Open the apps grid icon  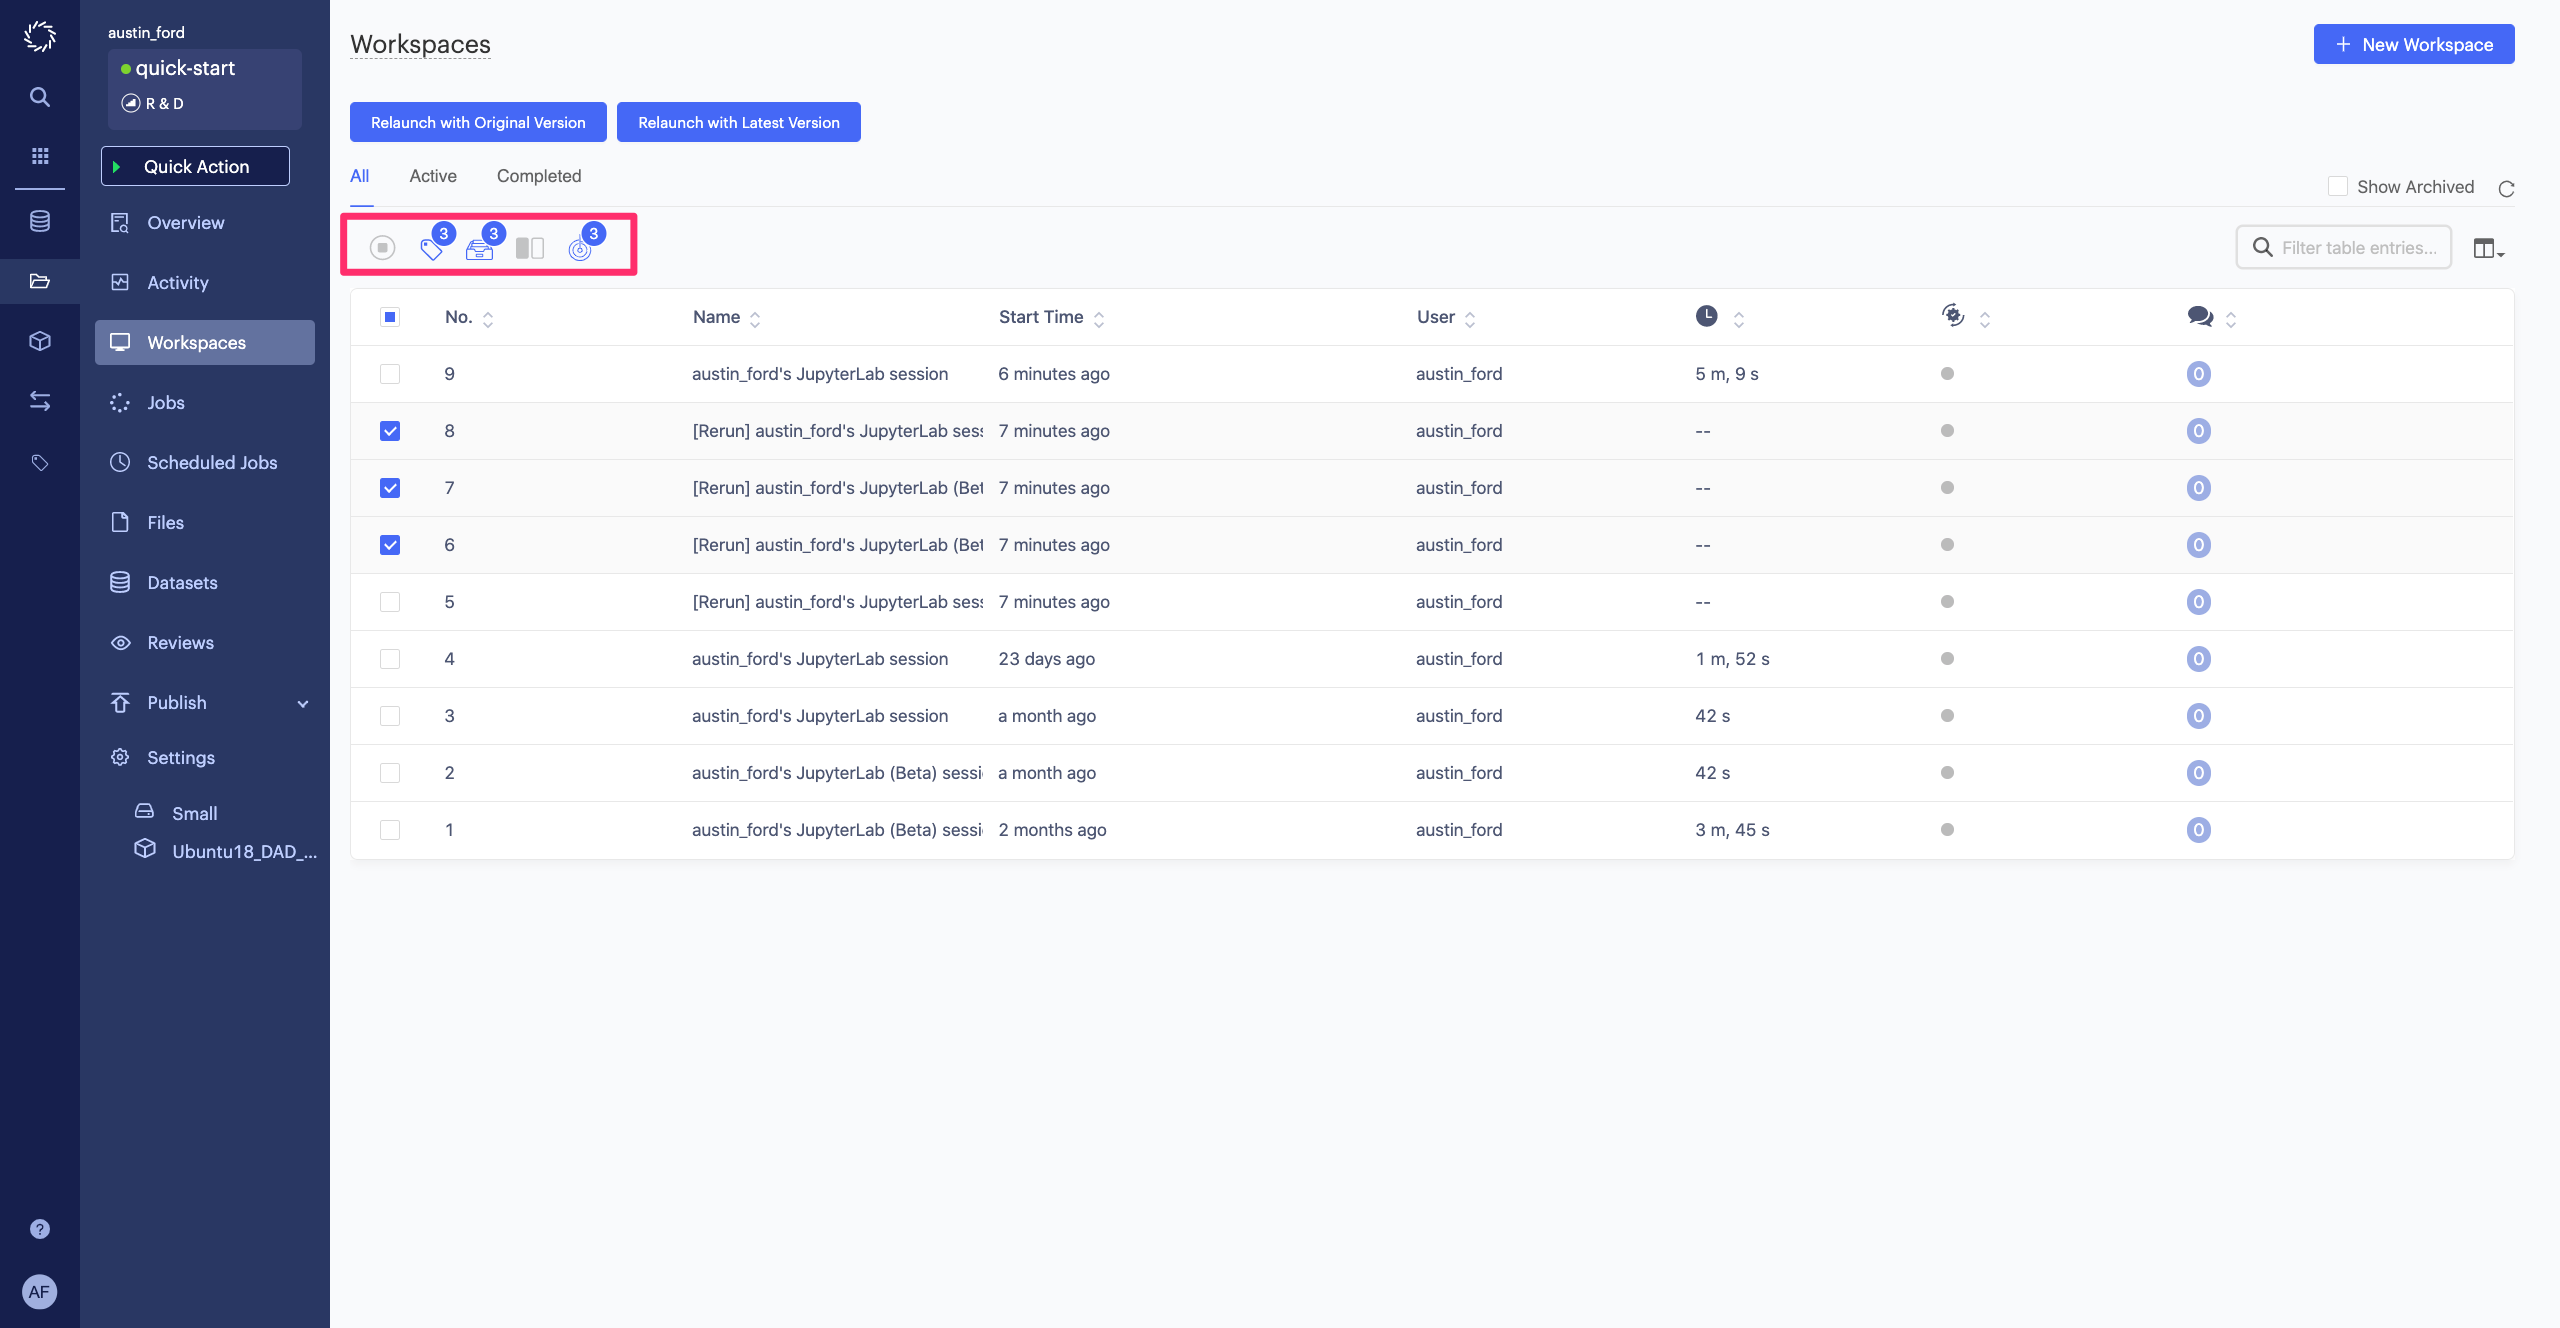pos(40,156)
